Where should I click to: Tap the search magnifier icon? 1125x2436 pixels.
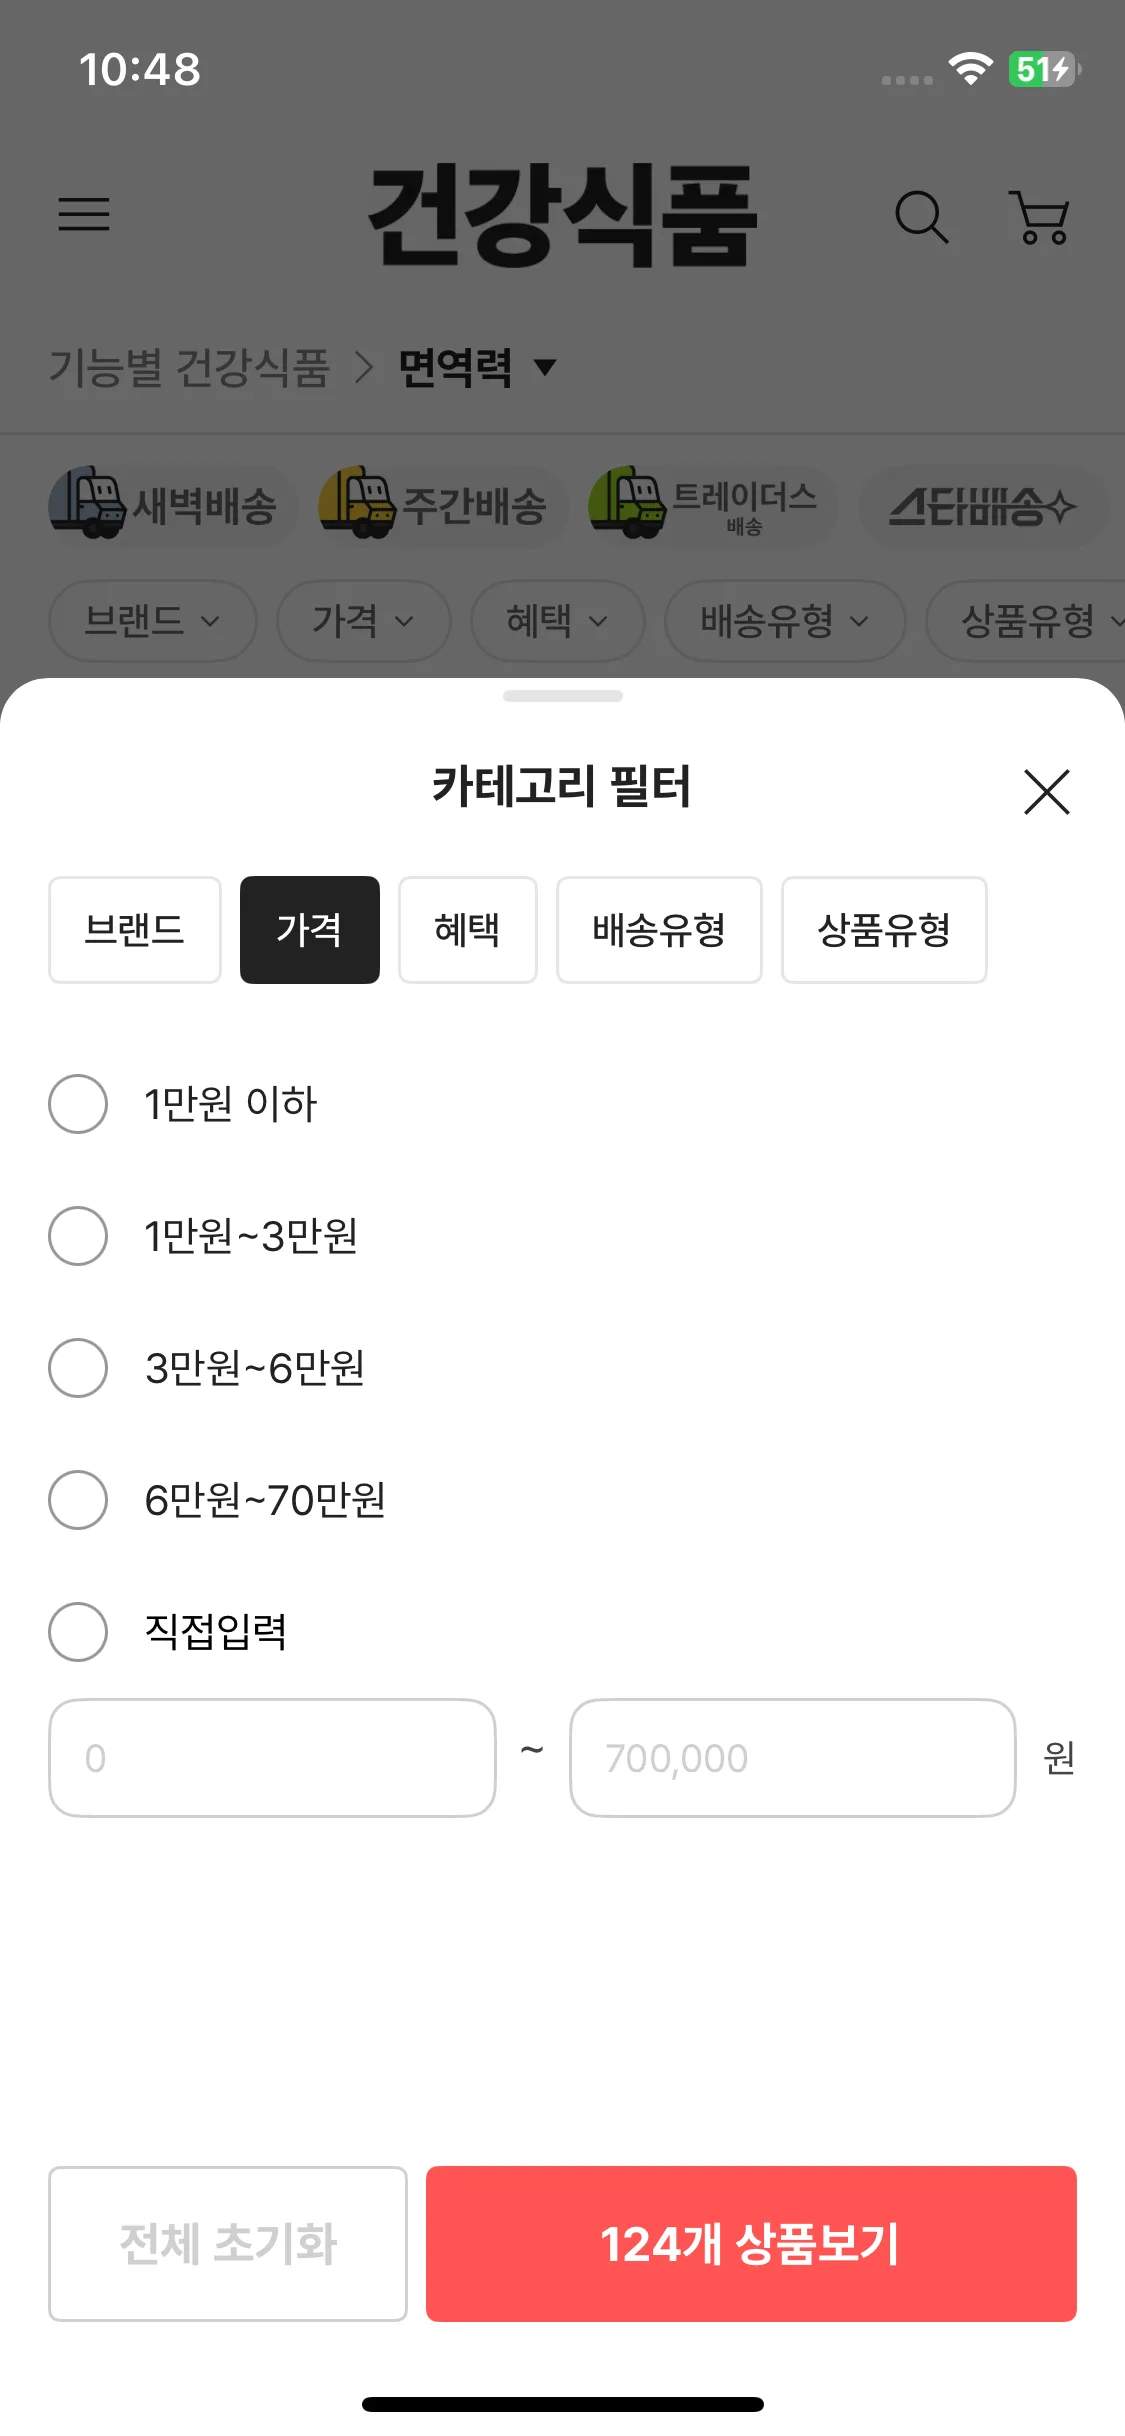920,216
